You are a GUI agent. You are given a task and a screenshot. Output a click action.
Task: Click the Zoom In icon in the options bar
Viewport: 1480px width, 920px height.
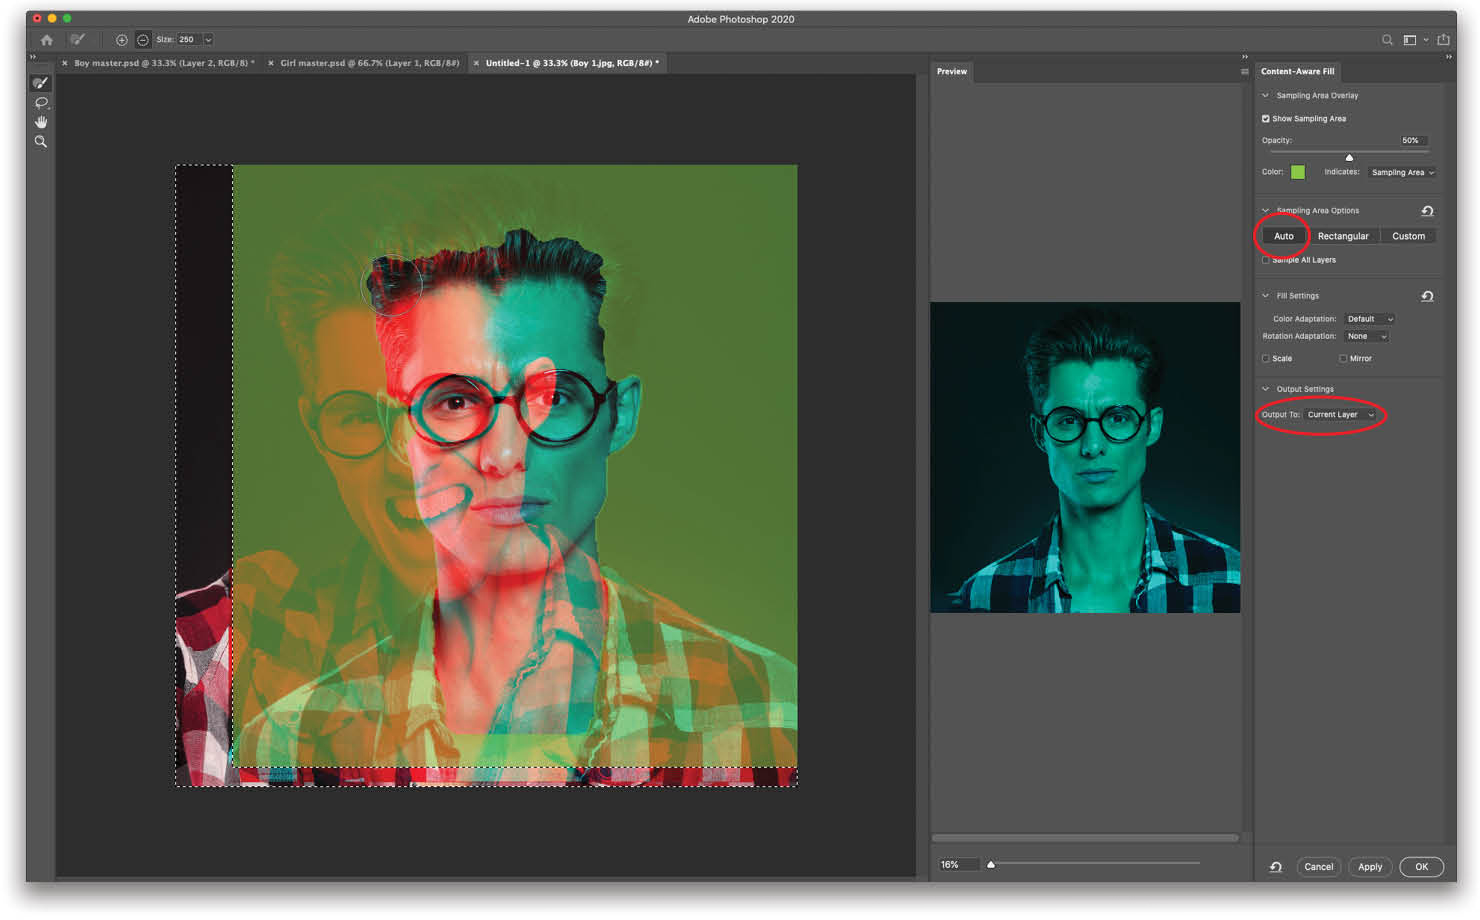click(x=122, y=39)
